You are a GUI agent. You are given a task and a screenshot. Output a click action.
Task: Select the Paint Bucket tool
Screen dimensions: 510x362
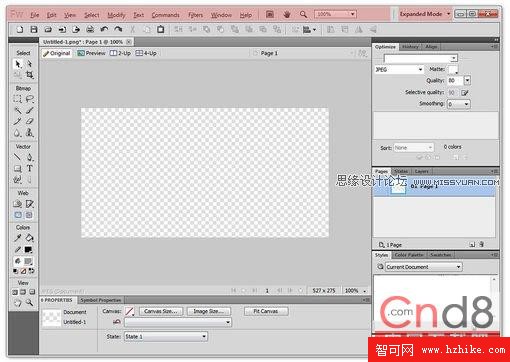coord(30,238)
